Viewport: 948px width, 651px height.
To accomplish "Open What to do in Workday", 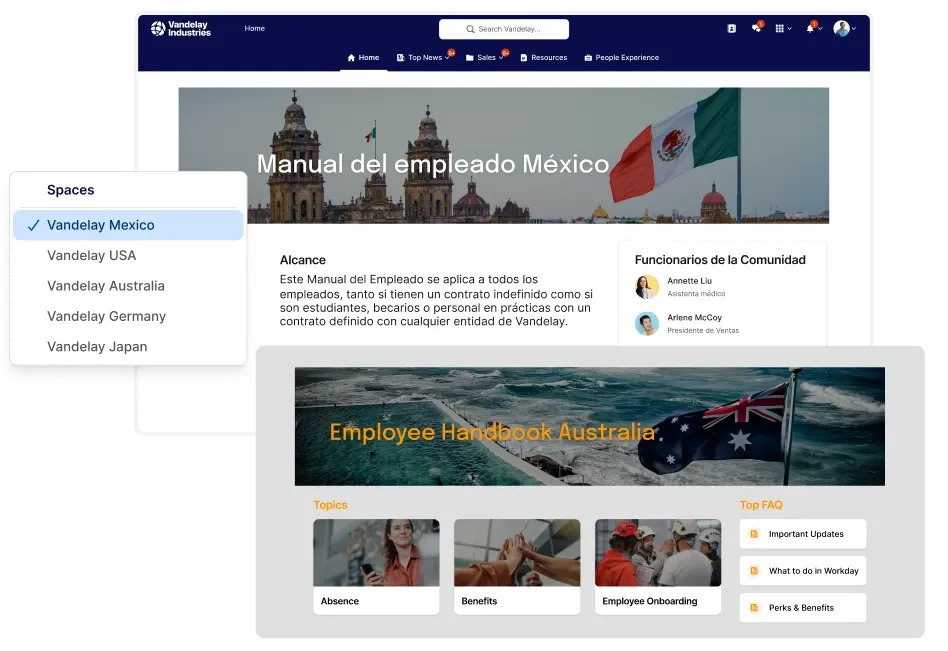I will coord(802,570).
